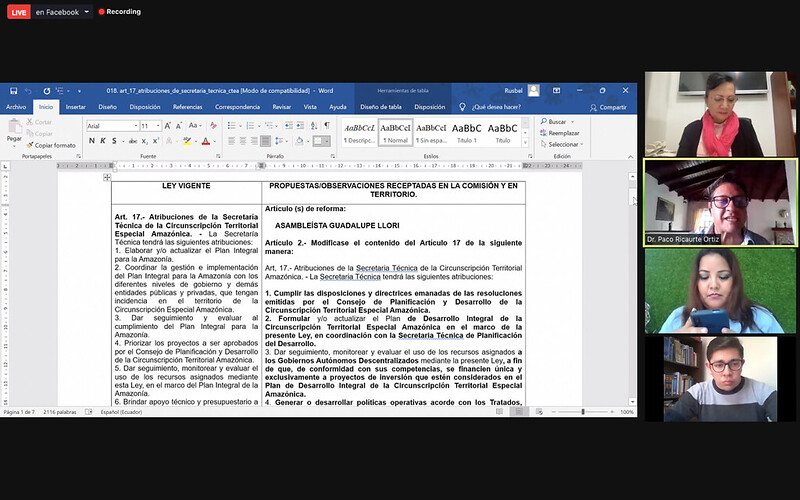Viewport: 800px width, 500px height.
Task: Align text left
Action: 231,141
